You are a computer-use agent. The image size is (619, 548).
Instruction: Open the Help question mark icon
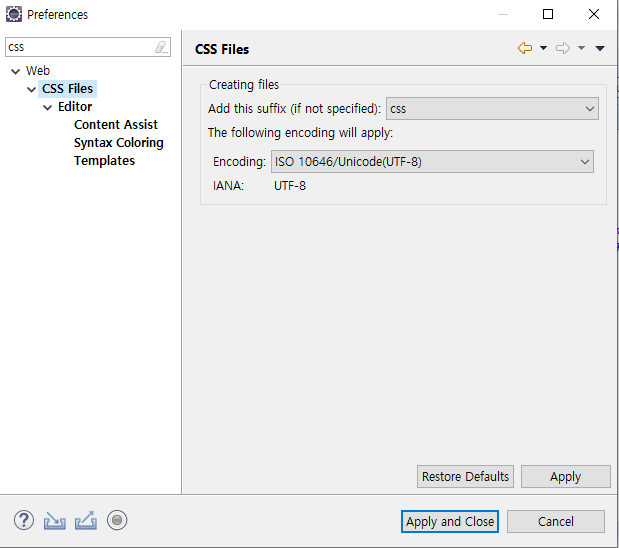(24, 520)
